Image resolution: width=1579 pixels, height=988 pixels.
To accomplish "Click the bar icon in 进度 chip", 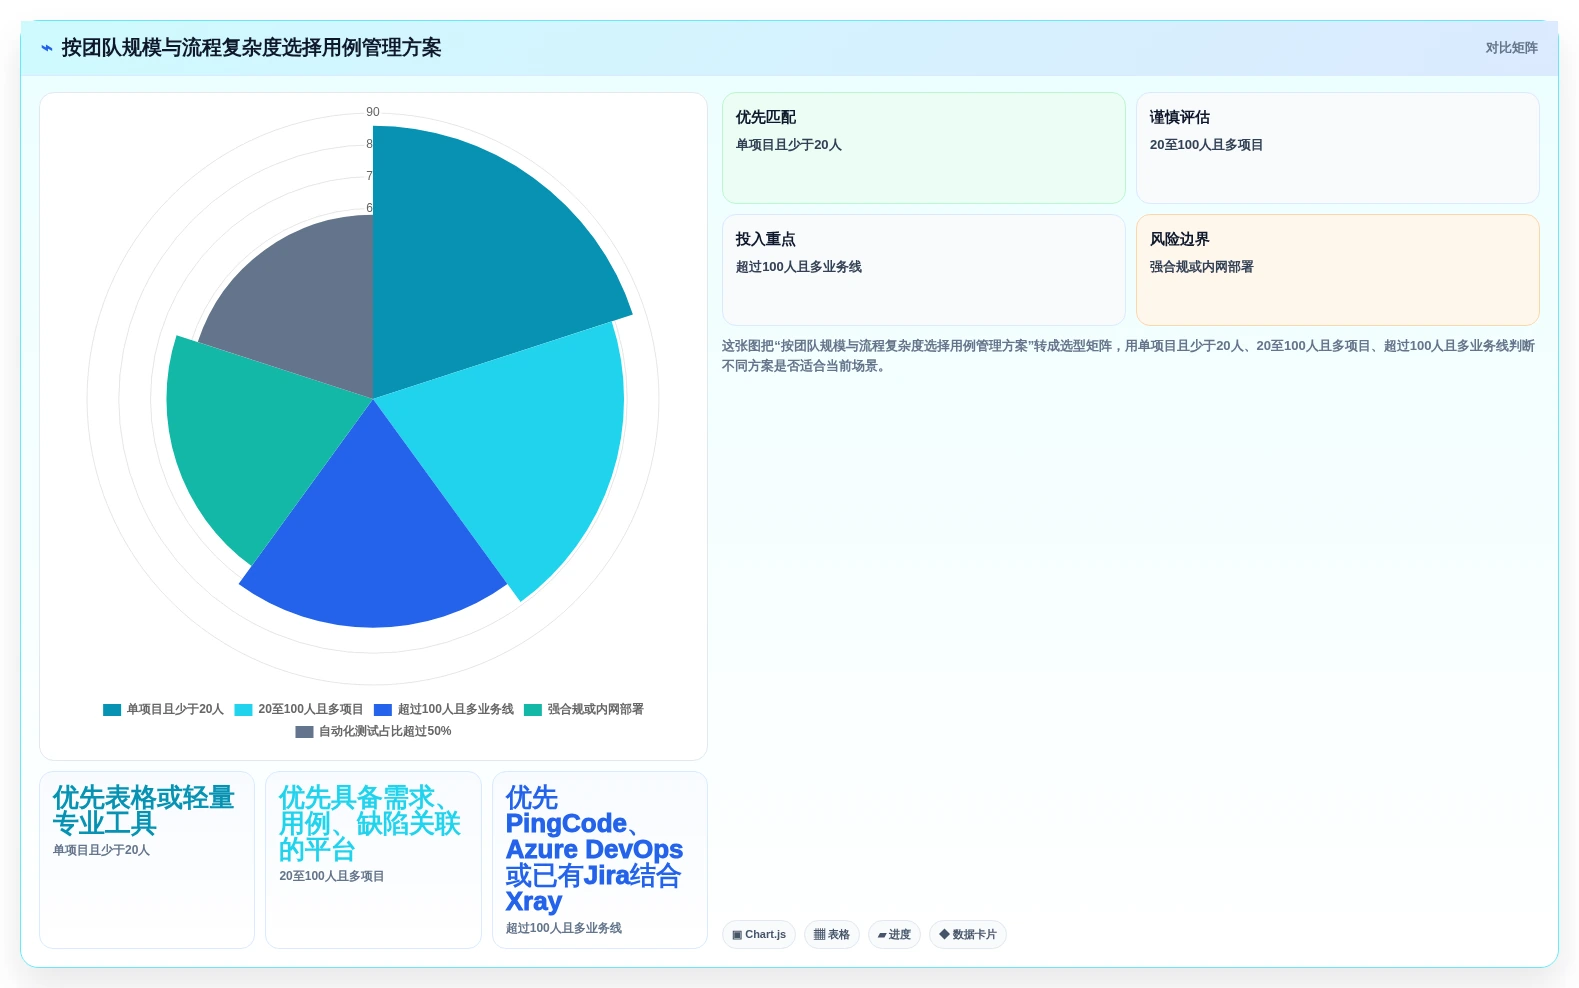I will (x=882, y=935).
